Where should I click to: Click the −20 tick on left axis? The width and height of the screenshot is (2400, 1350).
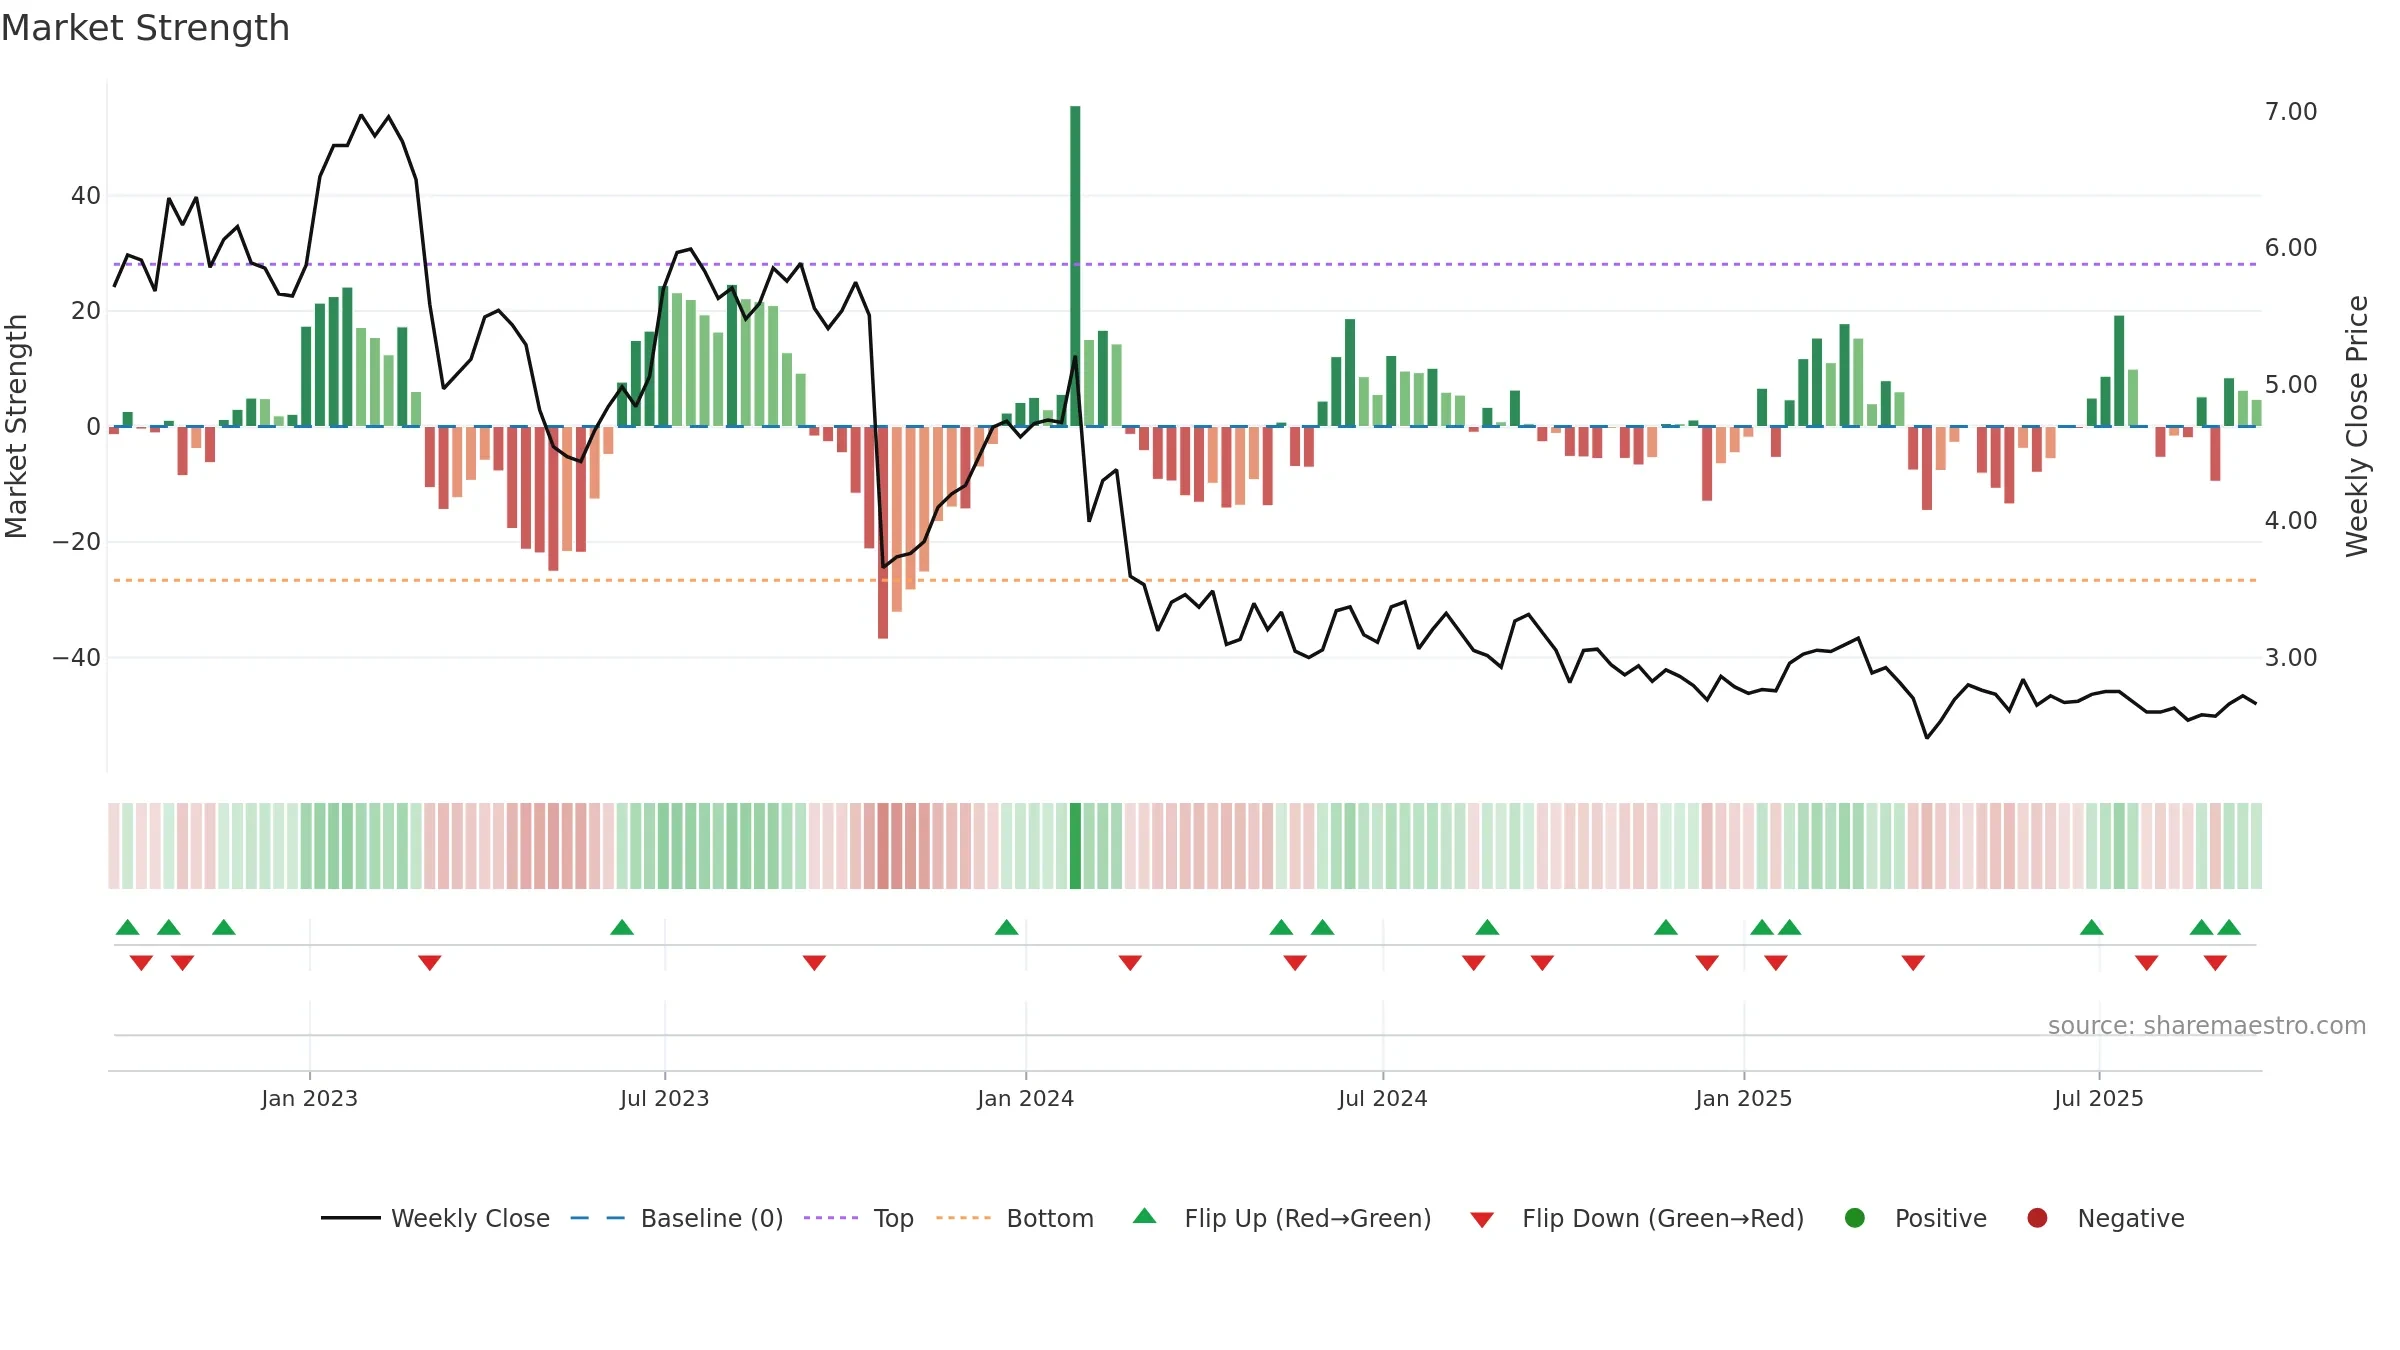(x=77, y=541)
